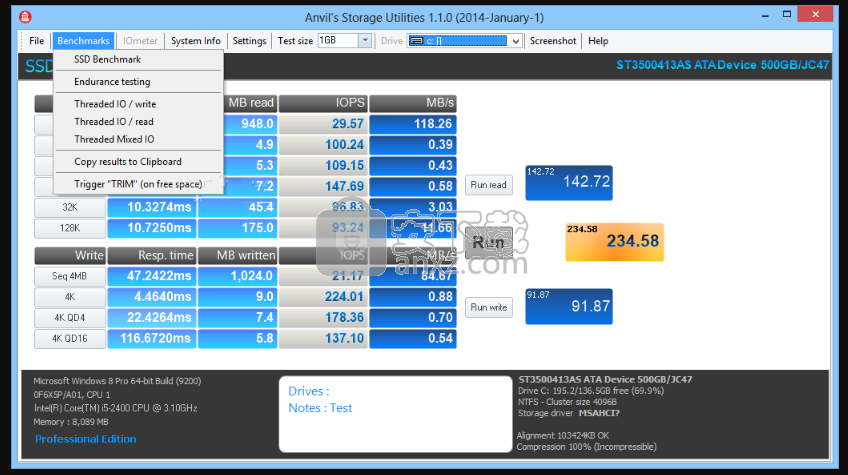Click the MB written column header

(237, 255)
